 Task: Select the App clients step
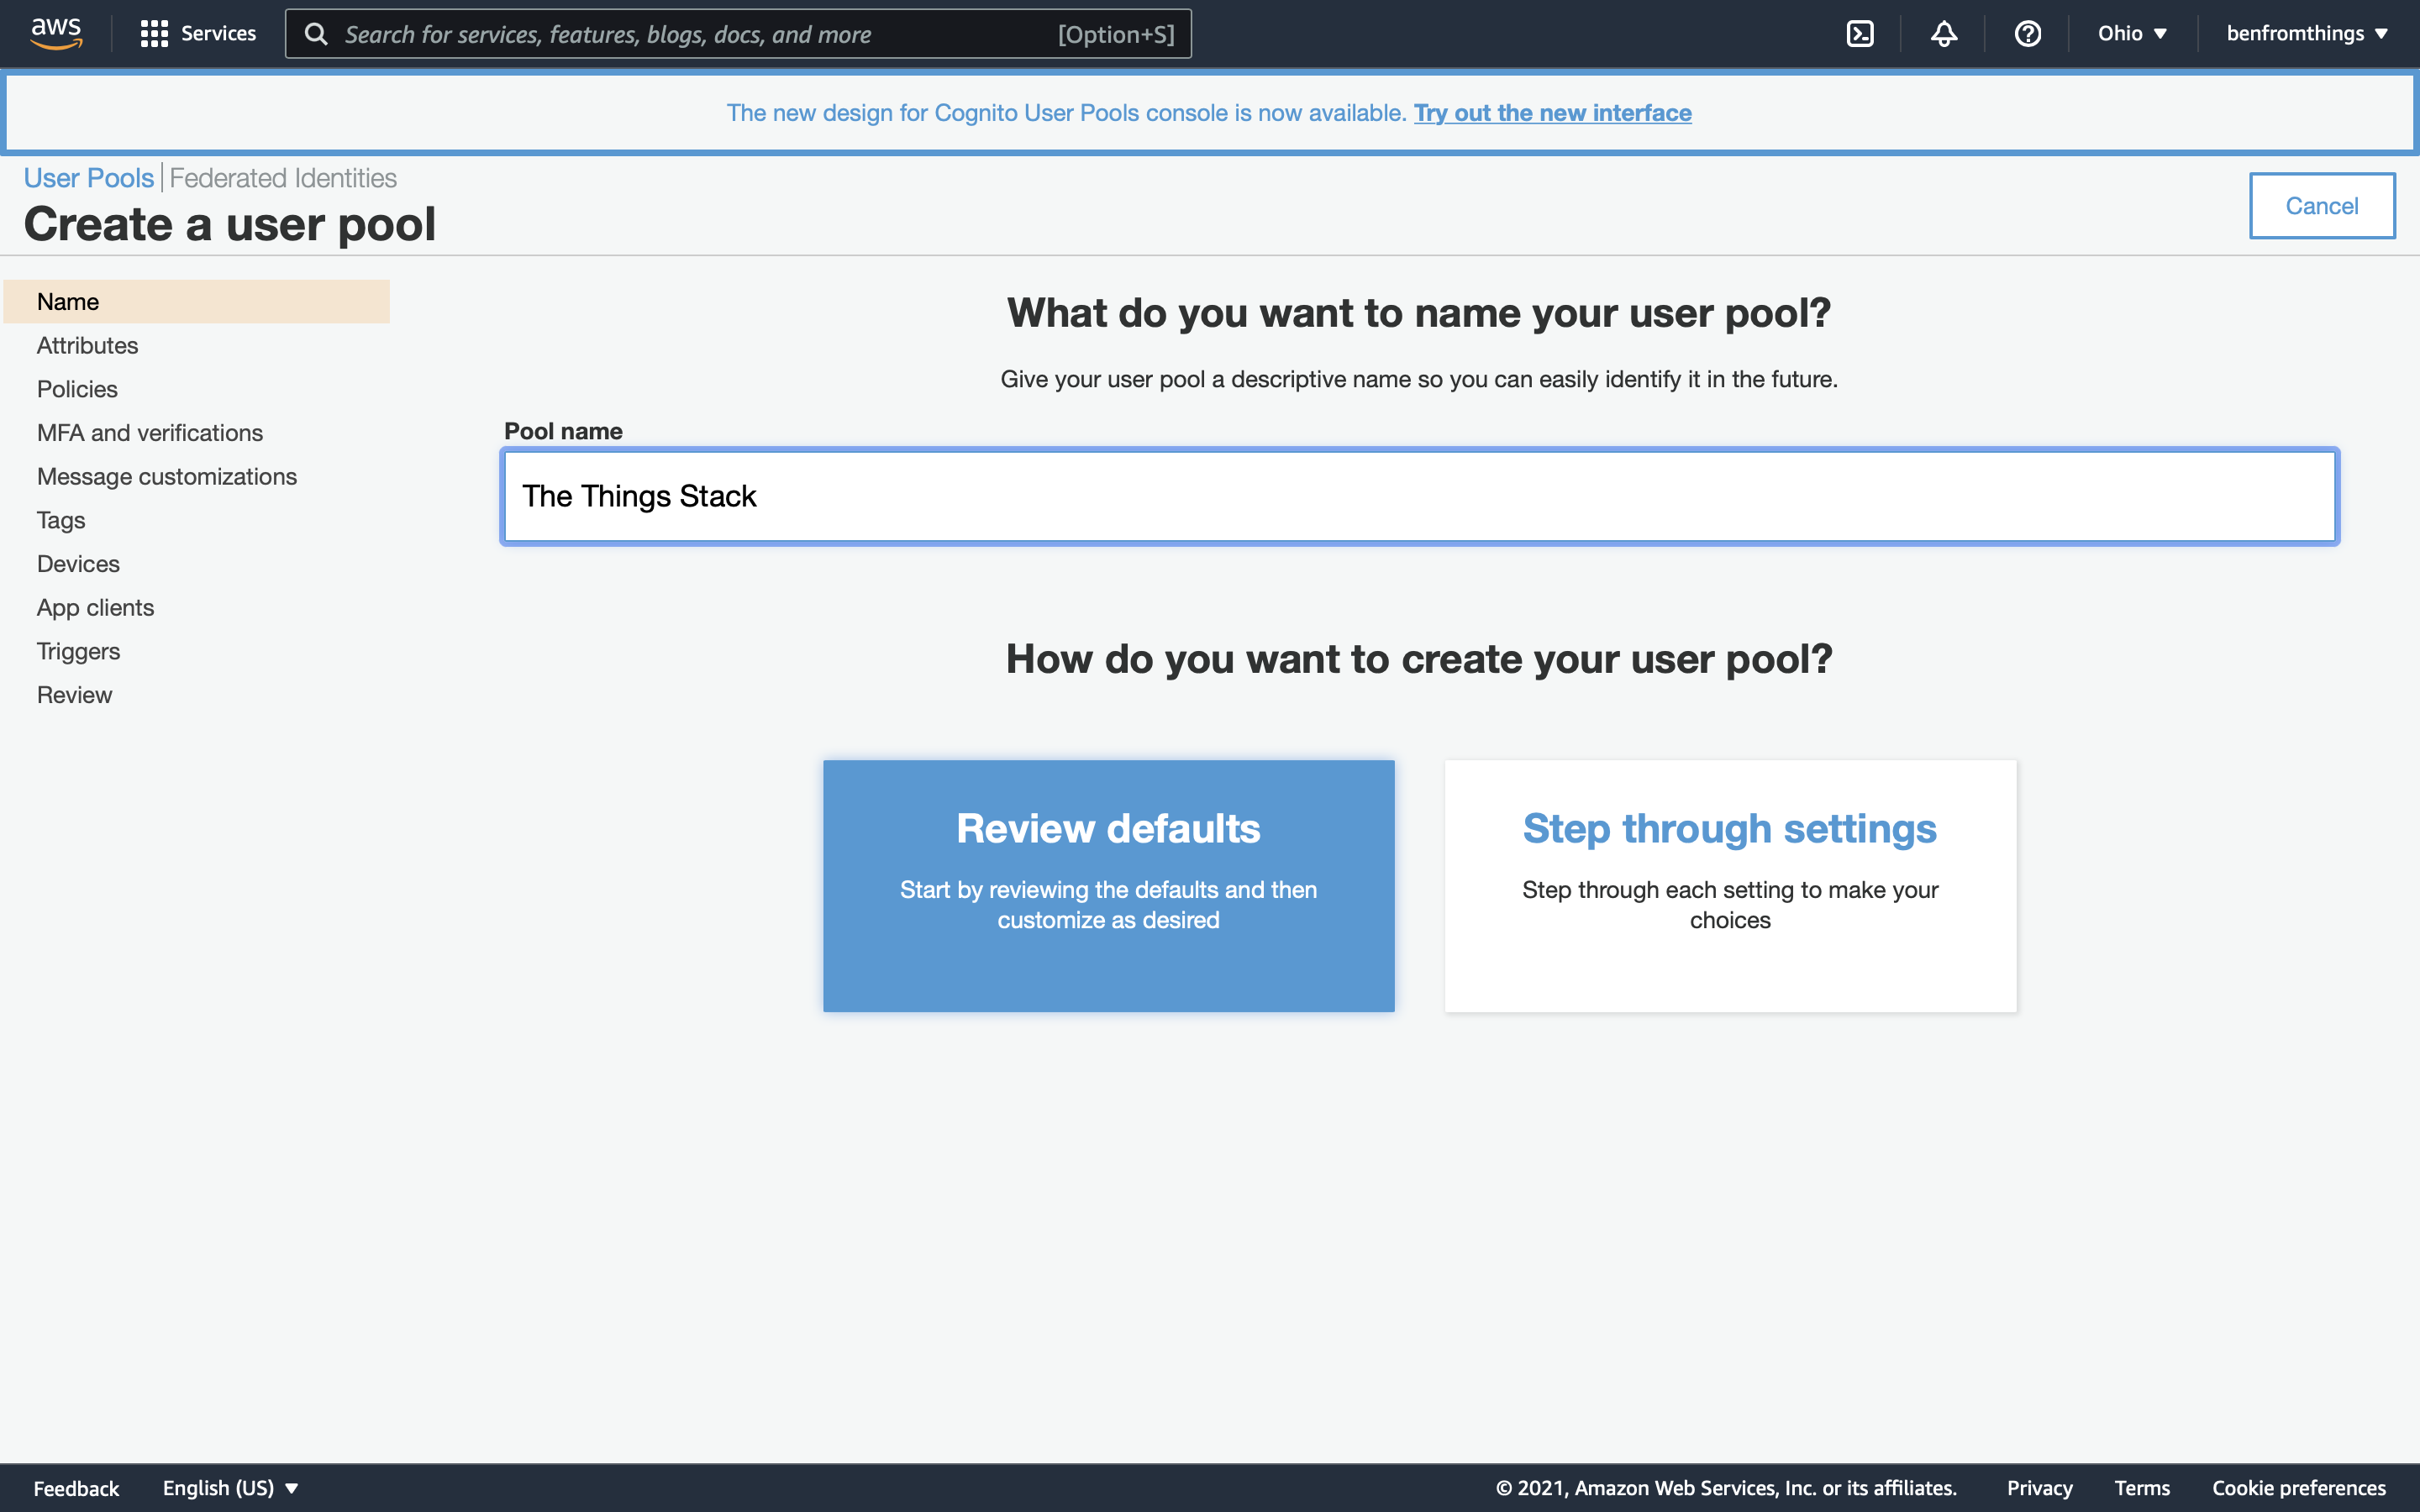click(95, 607)
